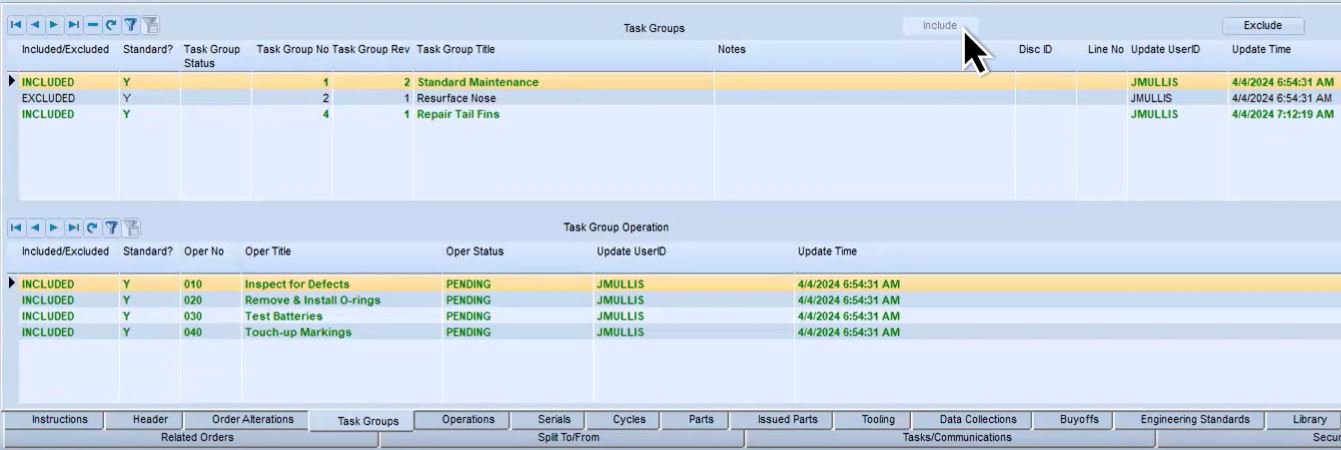Click the Oper Status column header
Viewport: 1341px width, 450px height.
475,251
